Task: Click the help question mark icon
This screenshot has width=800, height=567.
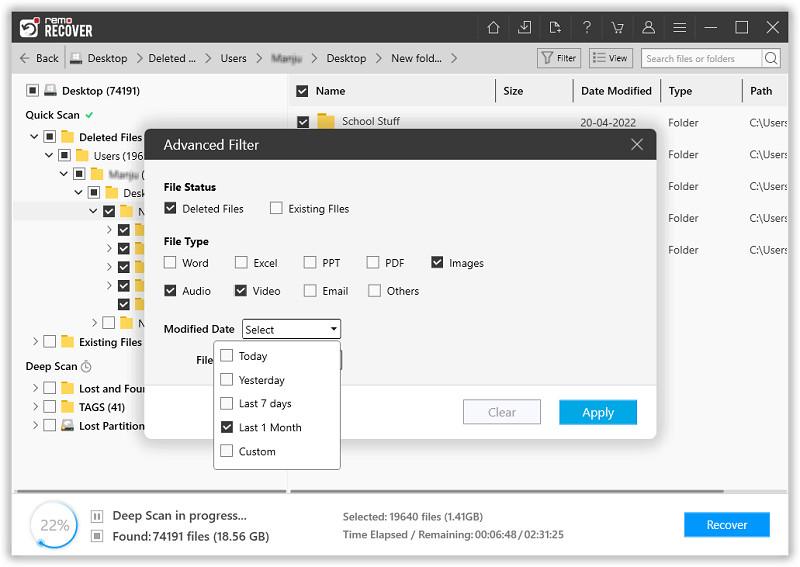Action: 587,27
